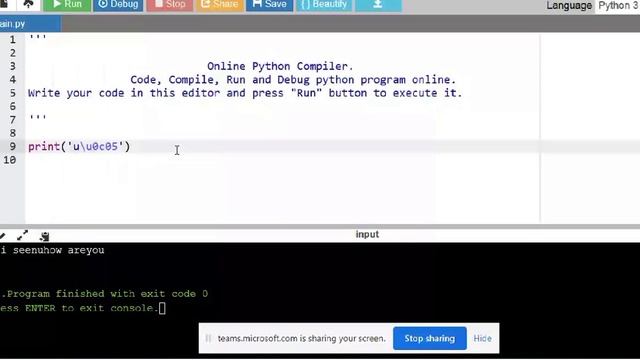640x360 pixels.
Task: Beautify the code formatting
Action: pyautogui.click(x=324, y=4)
